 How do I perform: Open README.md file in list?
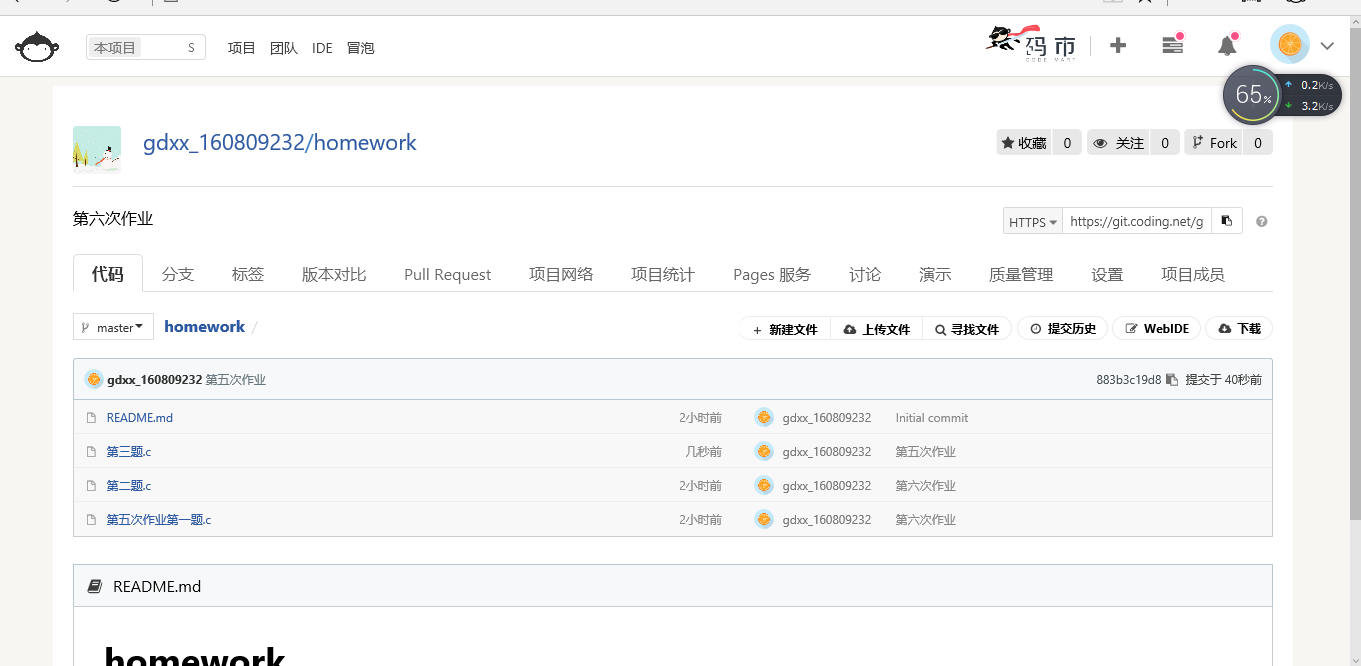tap(140, 418)
